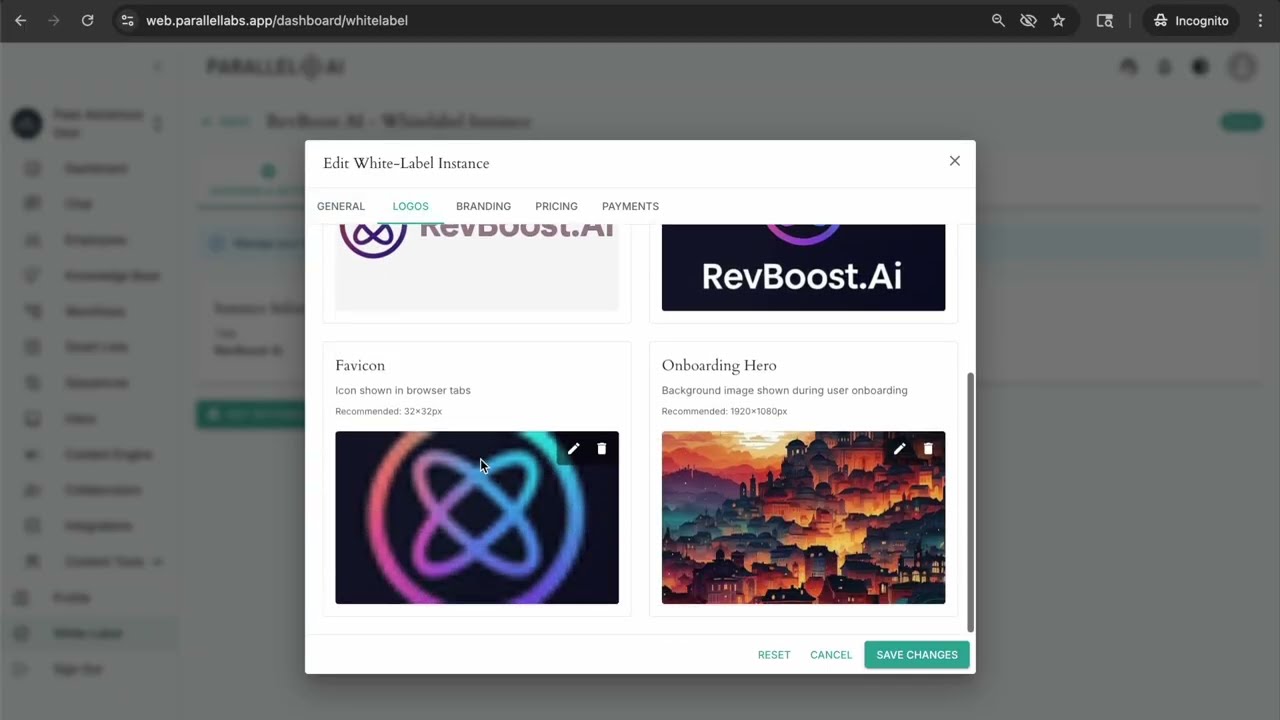Image resolution: width=1280 pixels, height=720 pixels.
Task: Click the 'Onboarding Hero' section heading
Action: 719,366
